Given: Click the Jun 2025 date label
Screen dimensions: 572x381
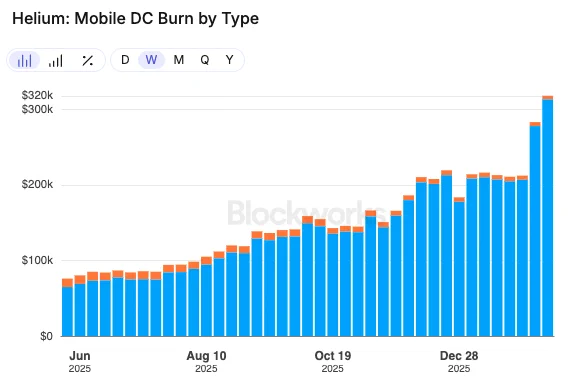Looking at the screenshot, I should coord(80,362).
